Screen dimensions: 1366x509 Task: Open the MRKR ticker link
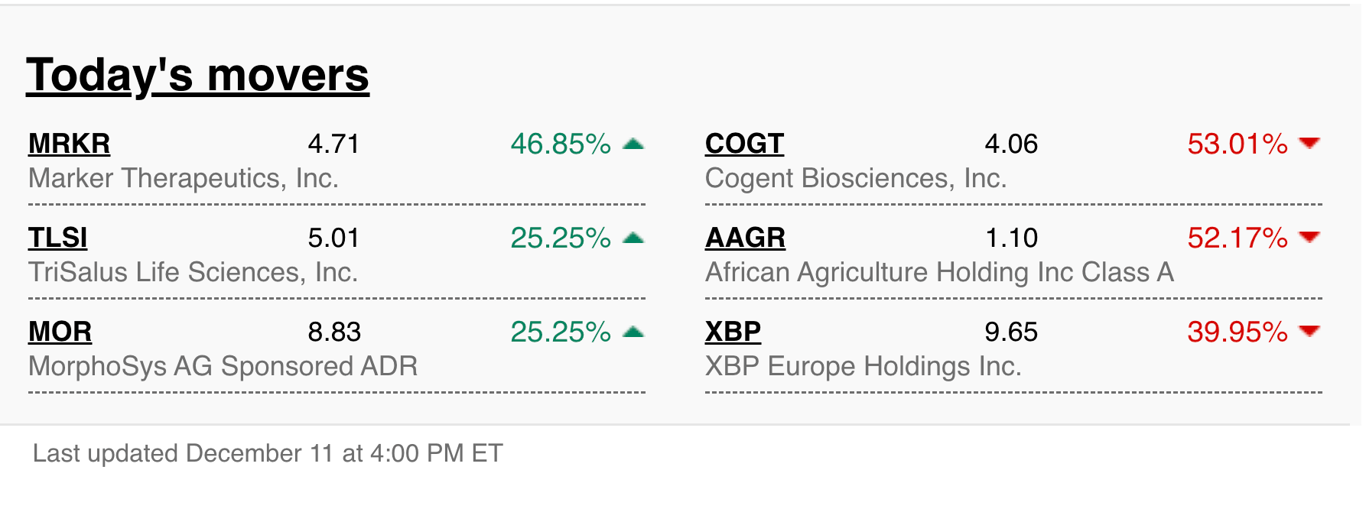[69, 144]
